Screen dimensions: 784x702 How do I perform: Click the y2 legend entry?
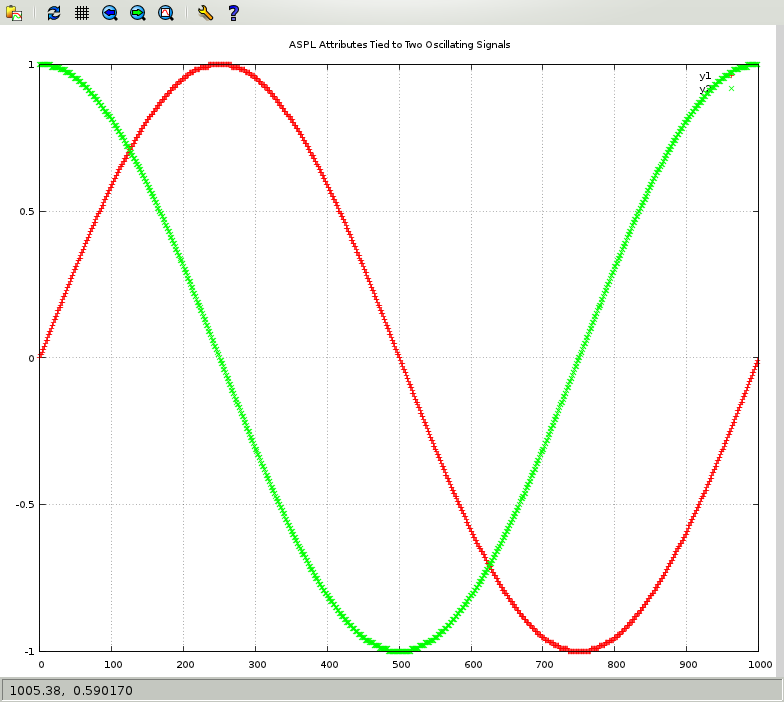[x=705, y=89]
